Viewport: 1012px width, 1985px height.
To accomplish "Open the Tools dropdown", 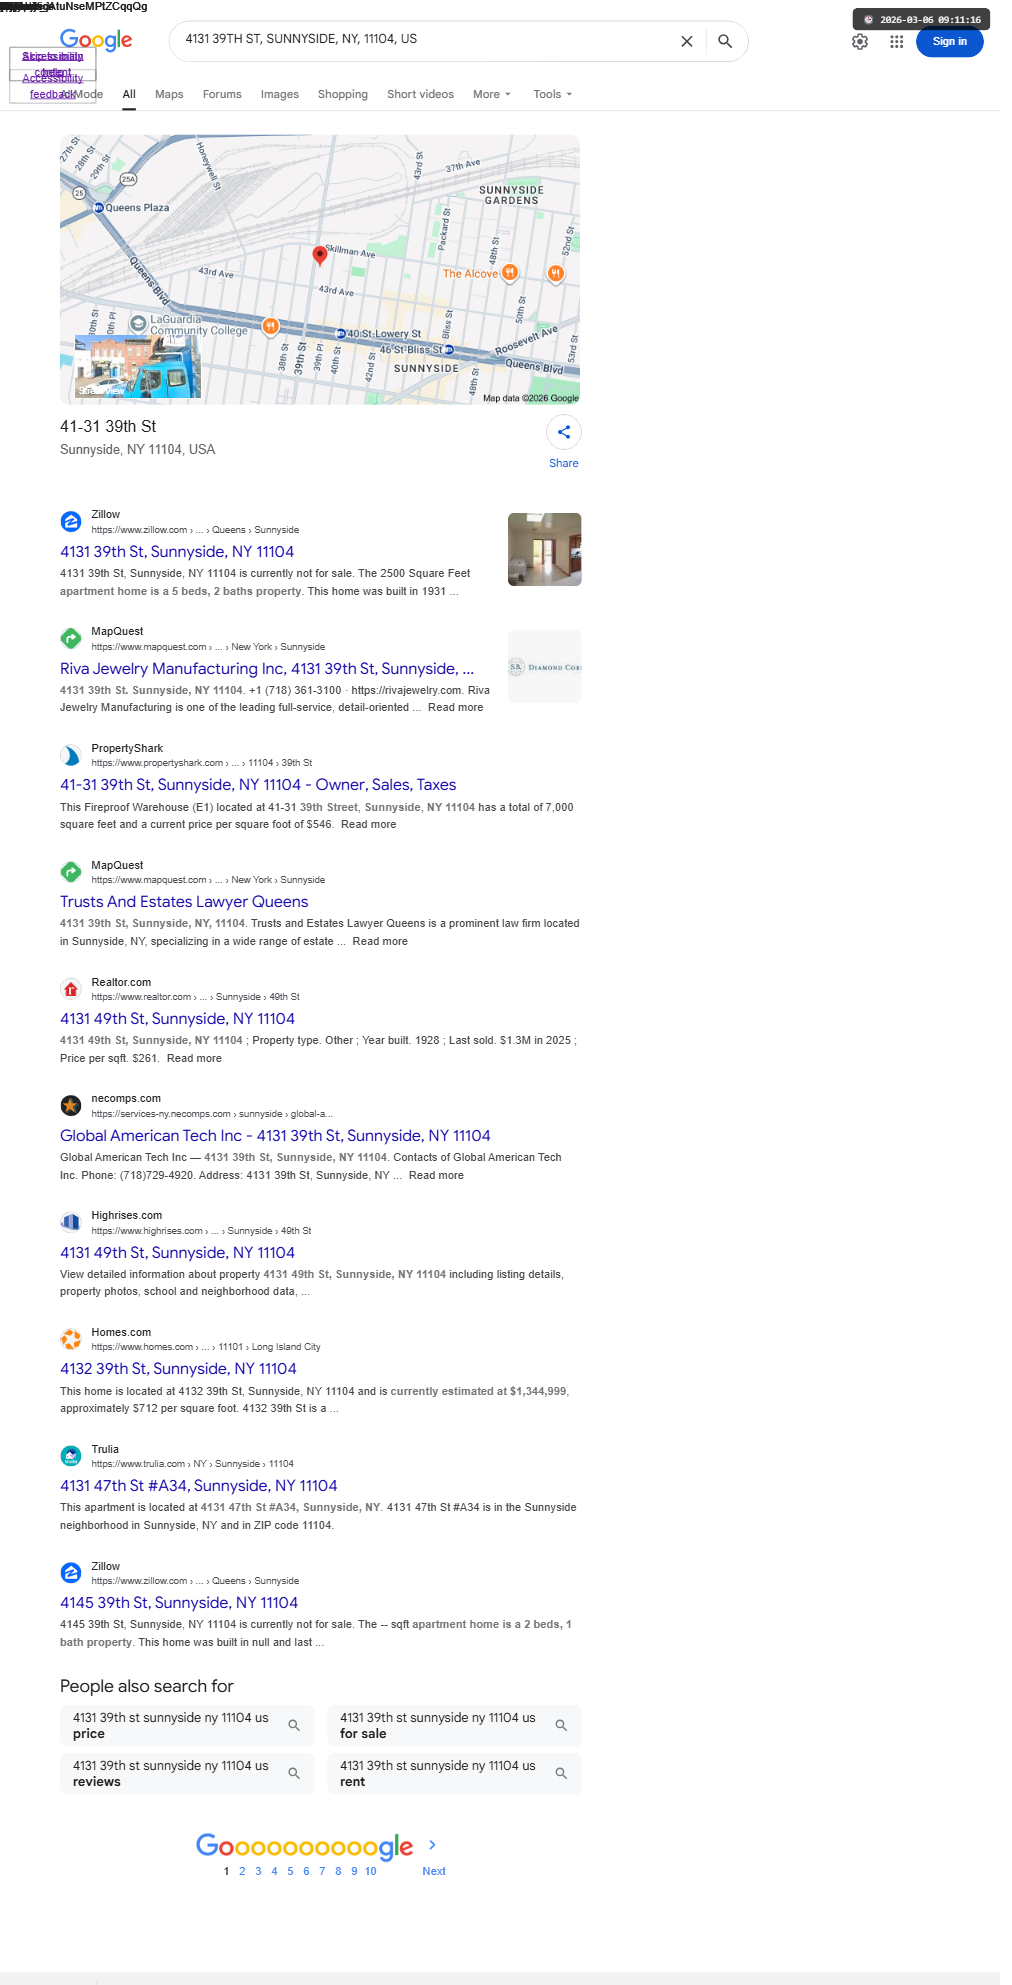I will [x=553, y=94].
